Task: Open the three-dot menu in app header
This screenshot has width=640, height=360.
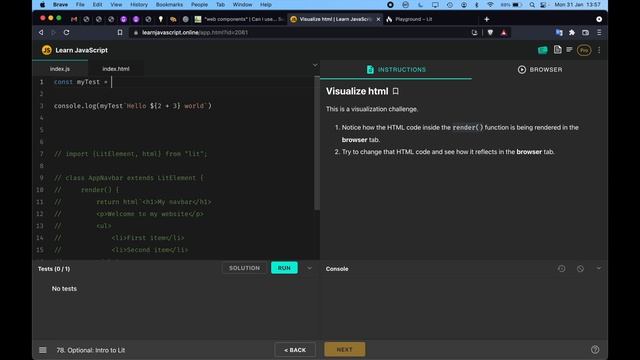Action: click(x=599, y=50)
